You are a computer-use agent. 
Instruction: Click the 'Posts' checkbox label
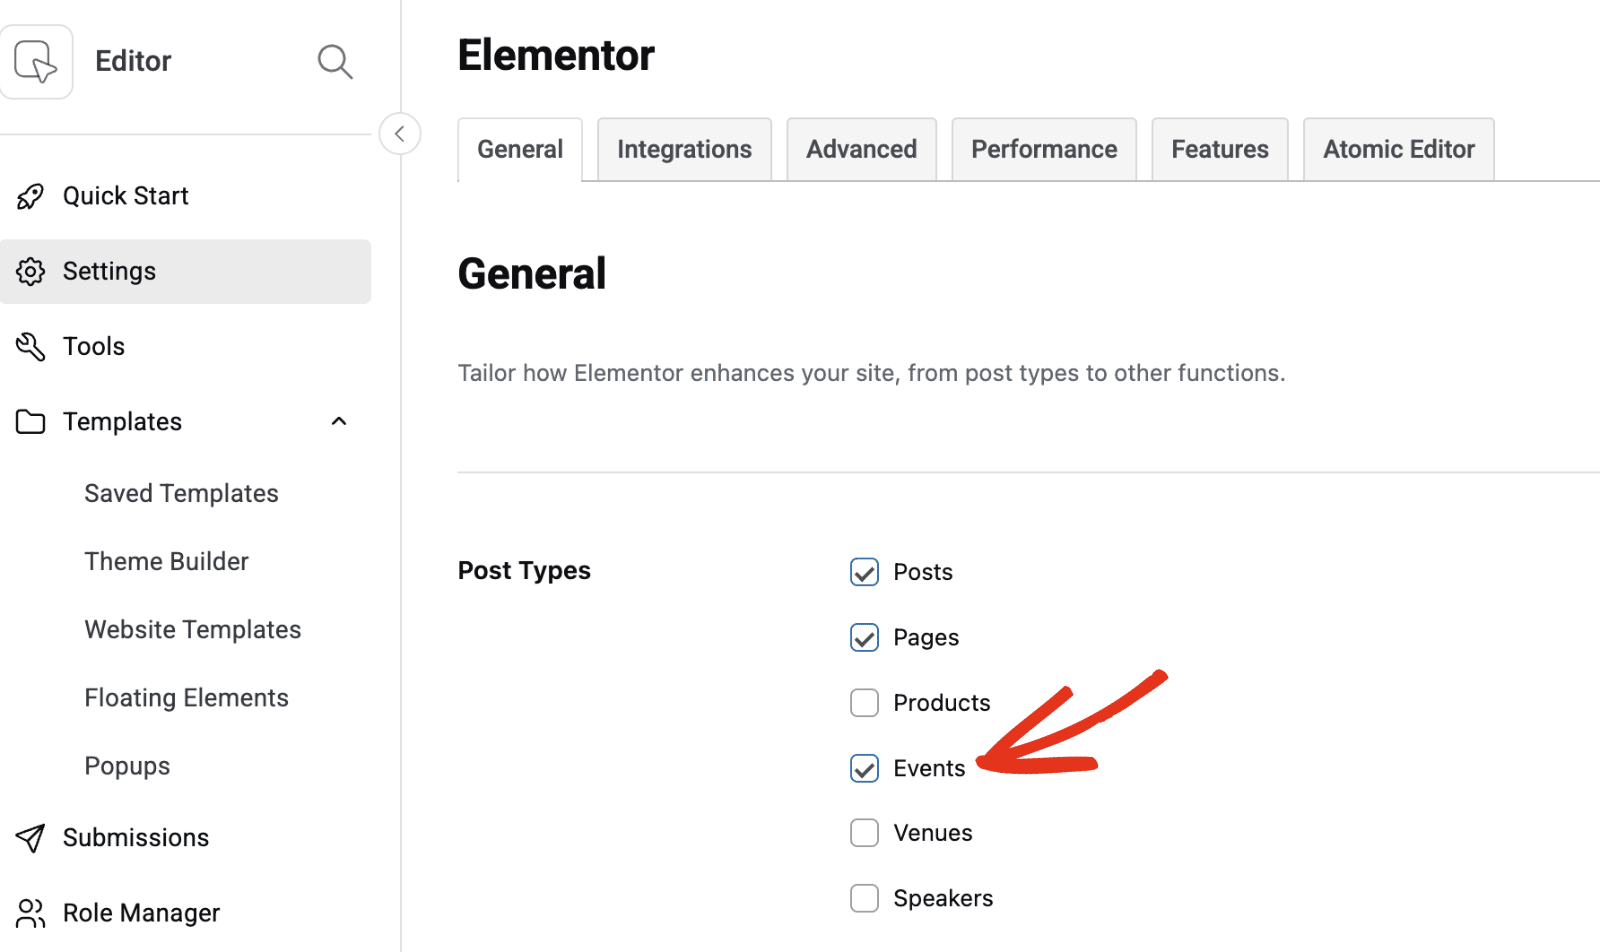923,572
